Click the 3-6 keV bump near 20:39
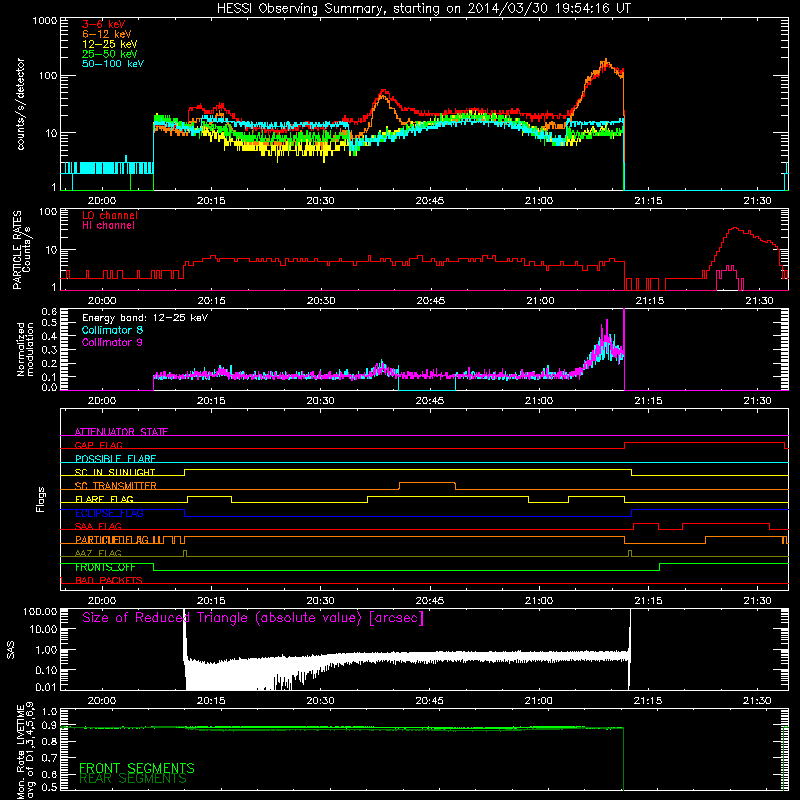The width and height of the screenshot is (800, 800). (x=384, y=92)
